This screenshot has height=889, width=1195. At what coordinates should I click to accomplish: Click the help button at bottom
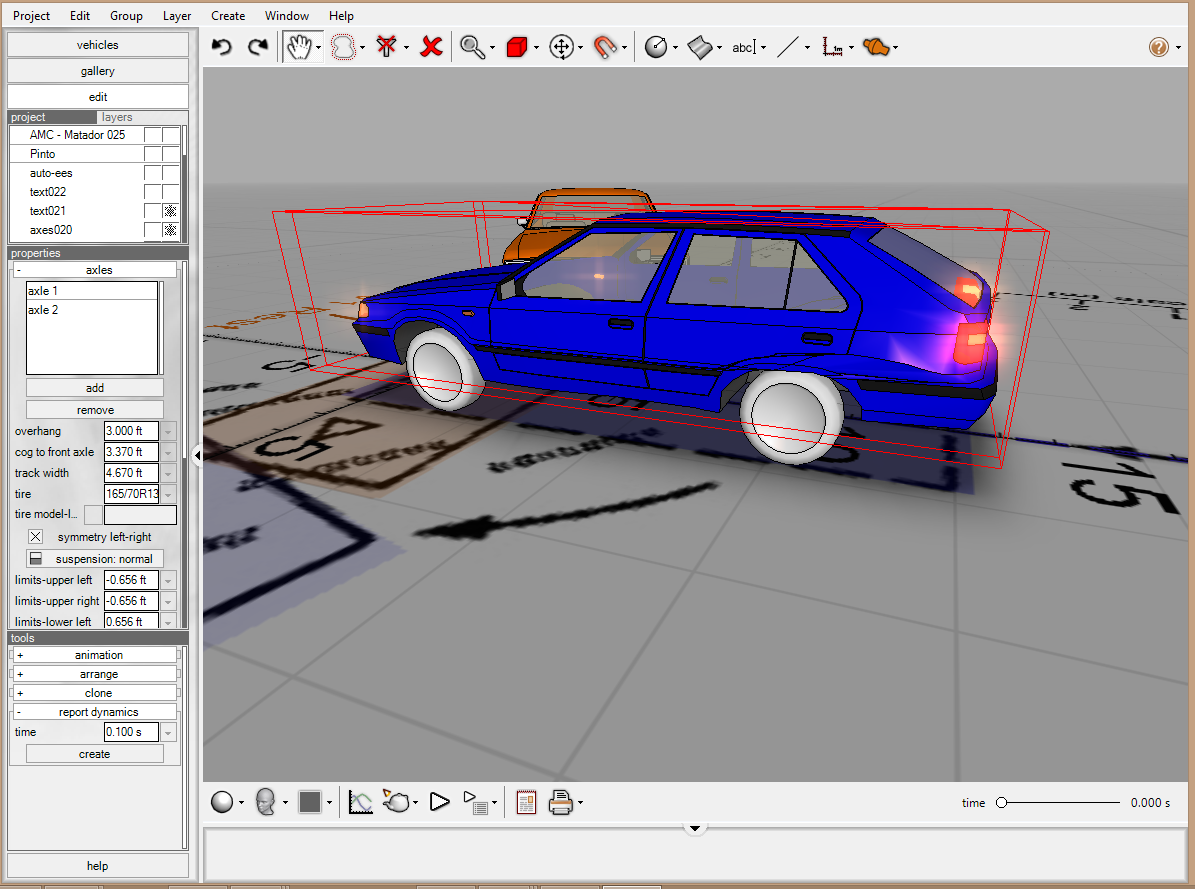coord(98,866)
